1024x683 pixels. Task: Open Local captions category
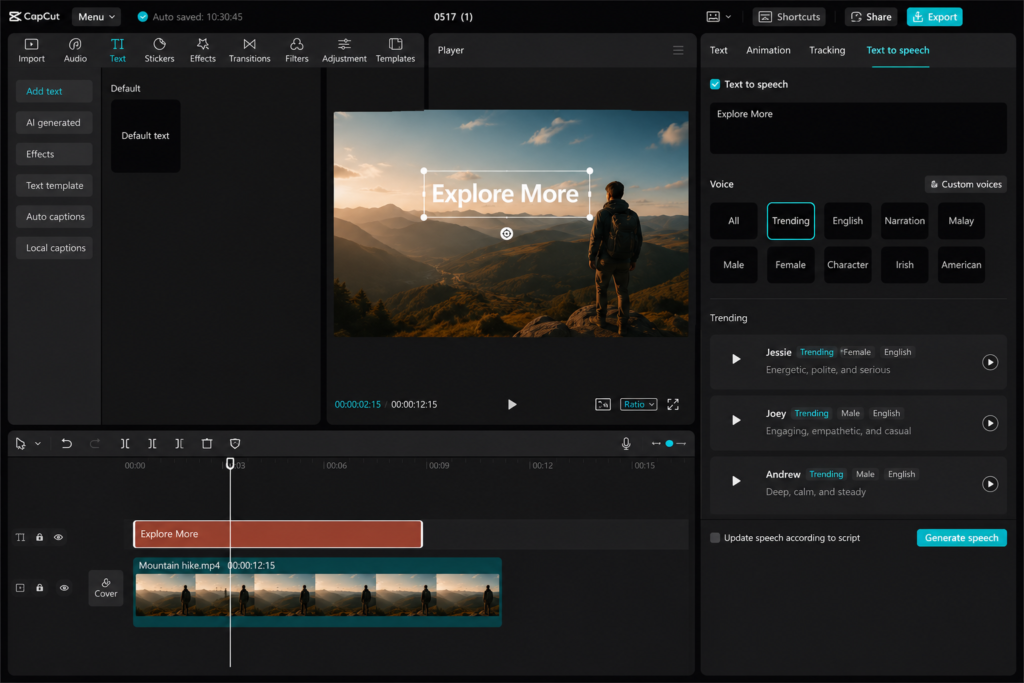[54, 248]
